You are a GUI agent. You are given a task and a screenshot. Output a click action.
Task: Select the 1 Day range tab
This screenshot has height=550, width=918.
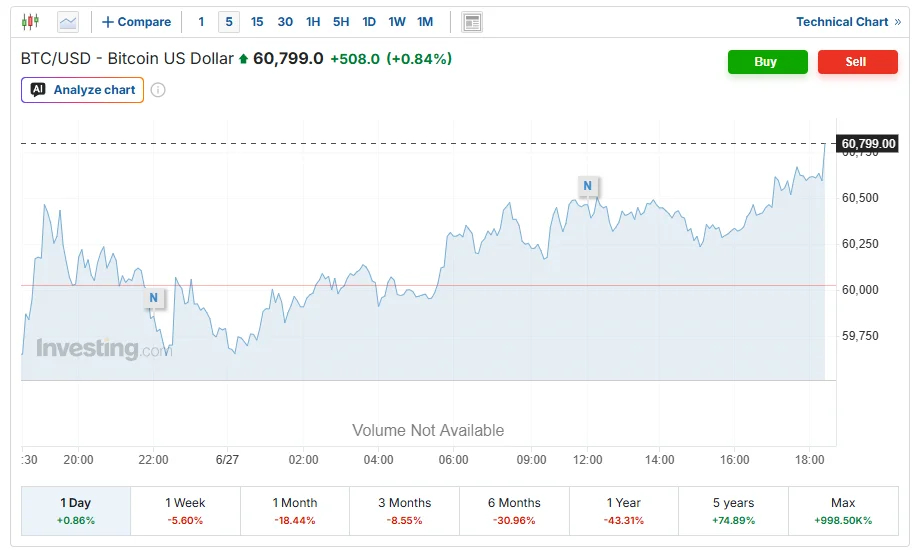coord(76,511)
